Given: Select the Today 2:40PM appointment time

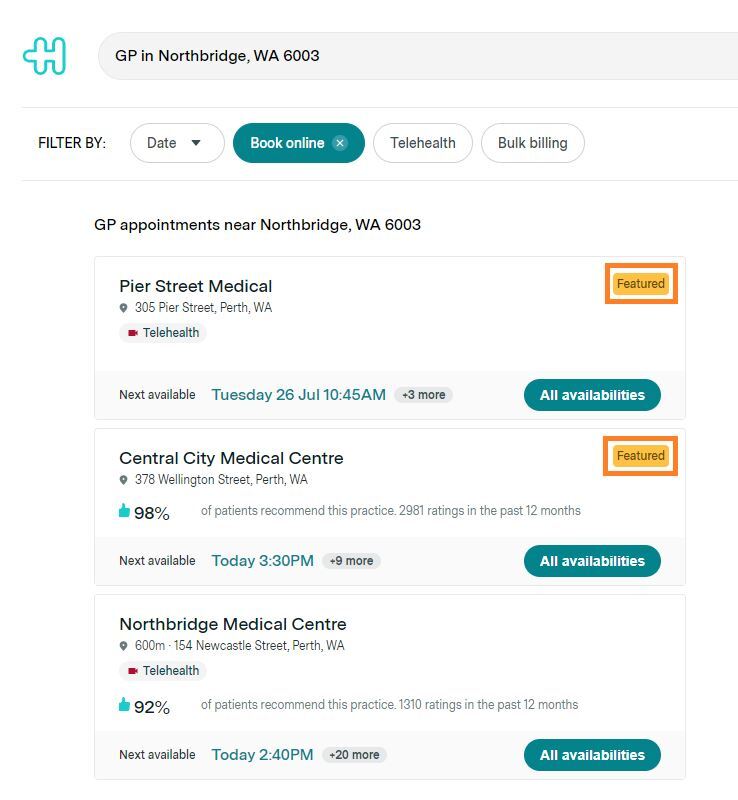Looking at the screenshot, I should [x=262, y=755].
